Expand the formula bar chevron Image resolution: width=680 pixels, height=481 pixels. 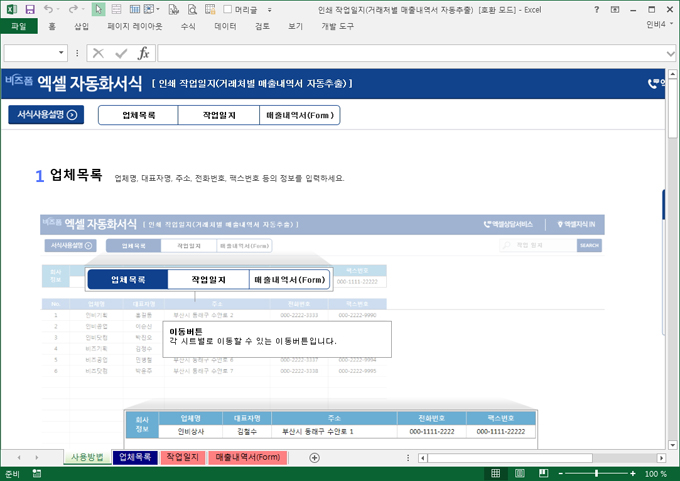(x=670, y=54)
